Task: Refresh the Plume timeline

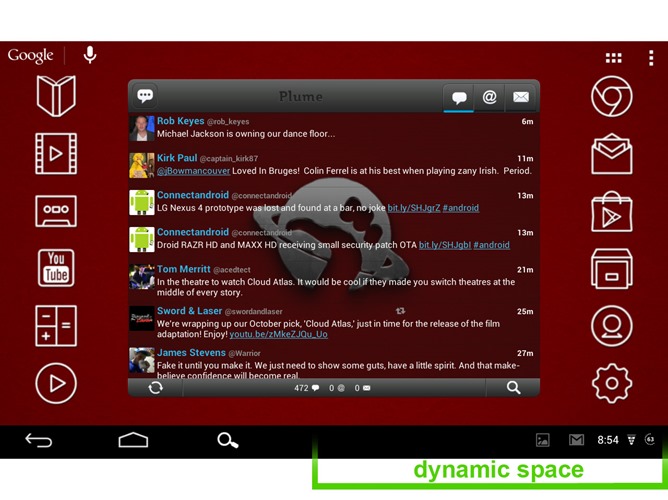Action: tap(156, 387)
